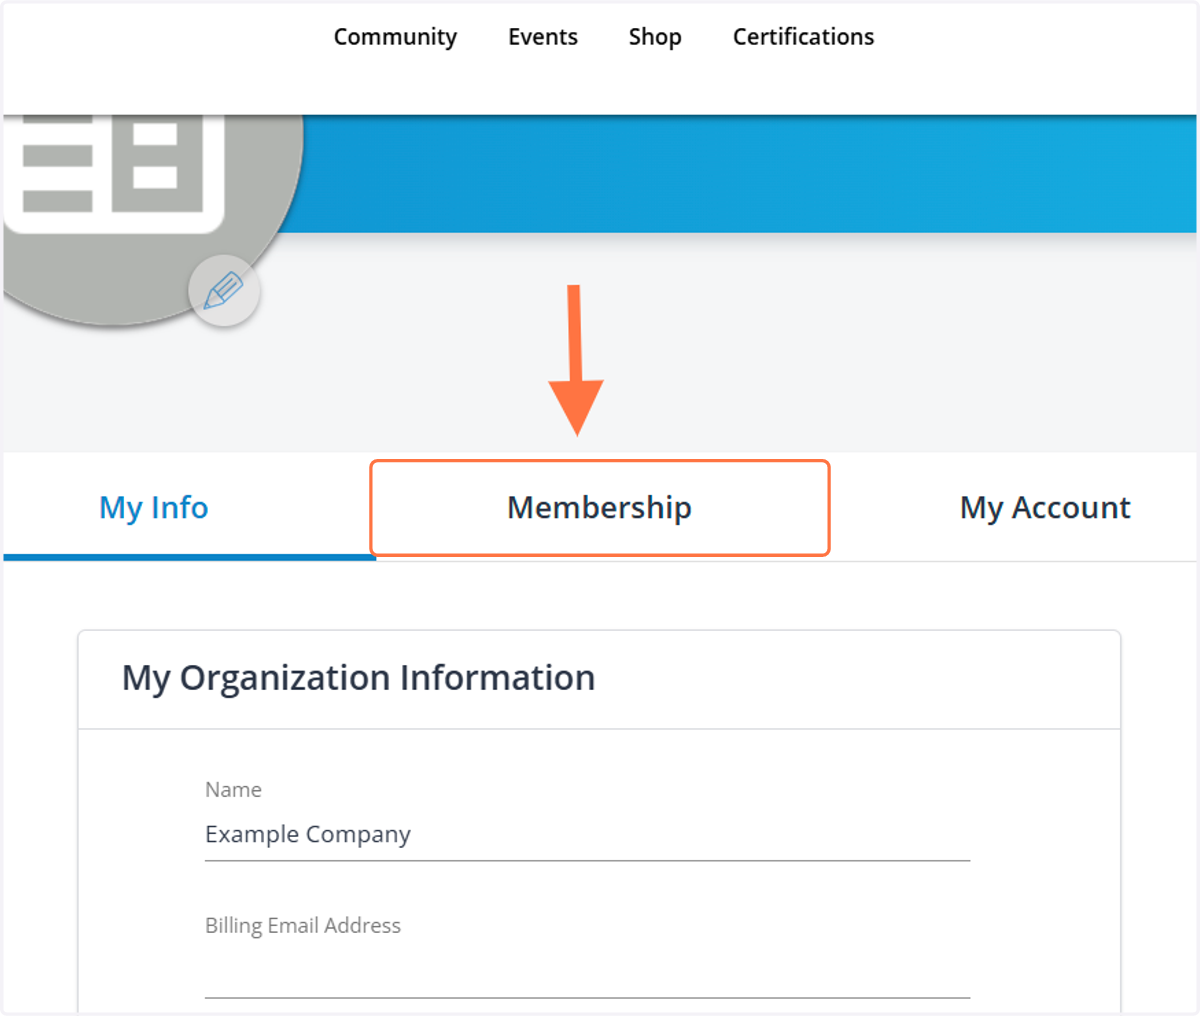The width and height of the screenshot is (1200, 1016).
Task: Switch to the My Info tab
Action: point(154,507)
